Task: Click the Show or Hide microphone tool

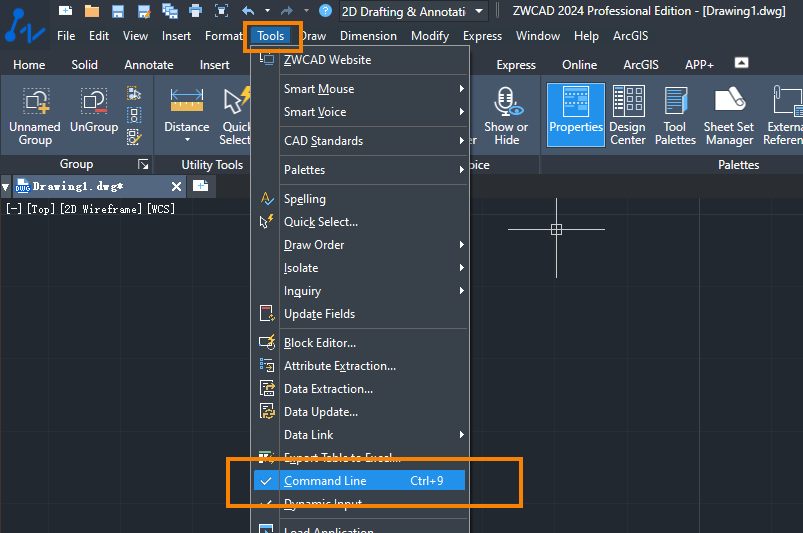Action: pos(506,116)
